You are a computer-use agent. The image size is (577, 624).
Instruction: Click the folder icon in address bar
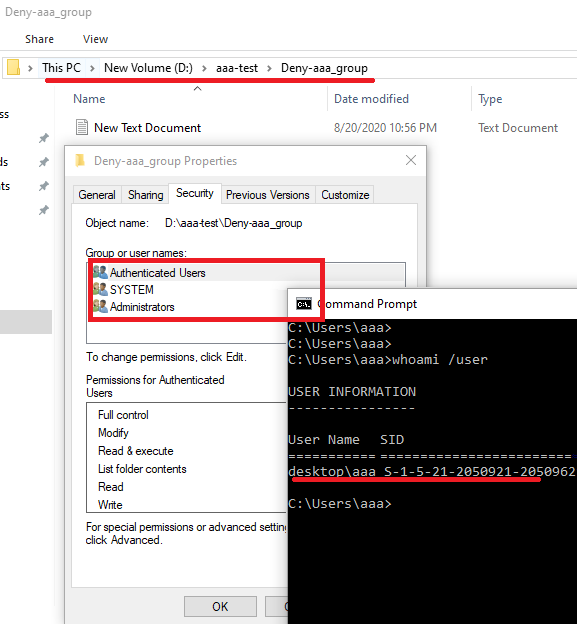(13, 67)
